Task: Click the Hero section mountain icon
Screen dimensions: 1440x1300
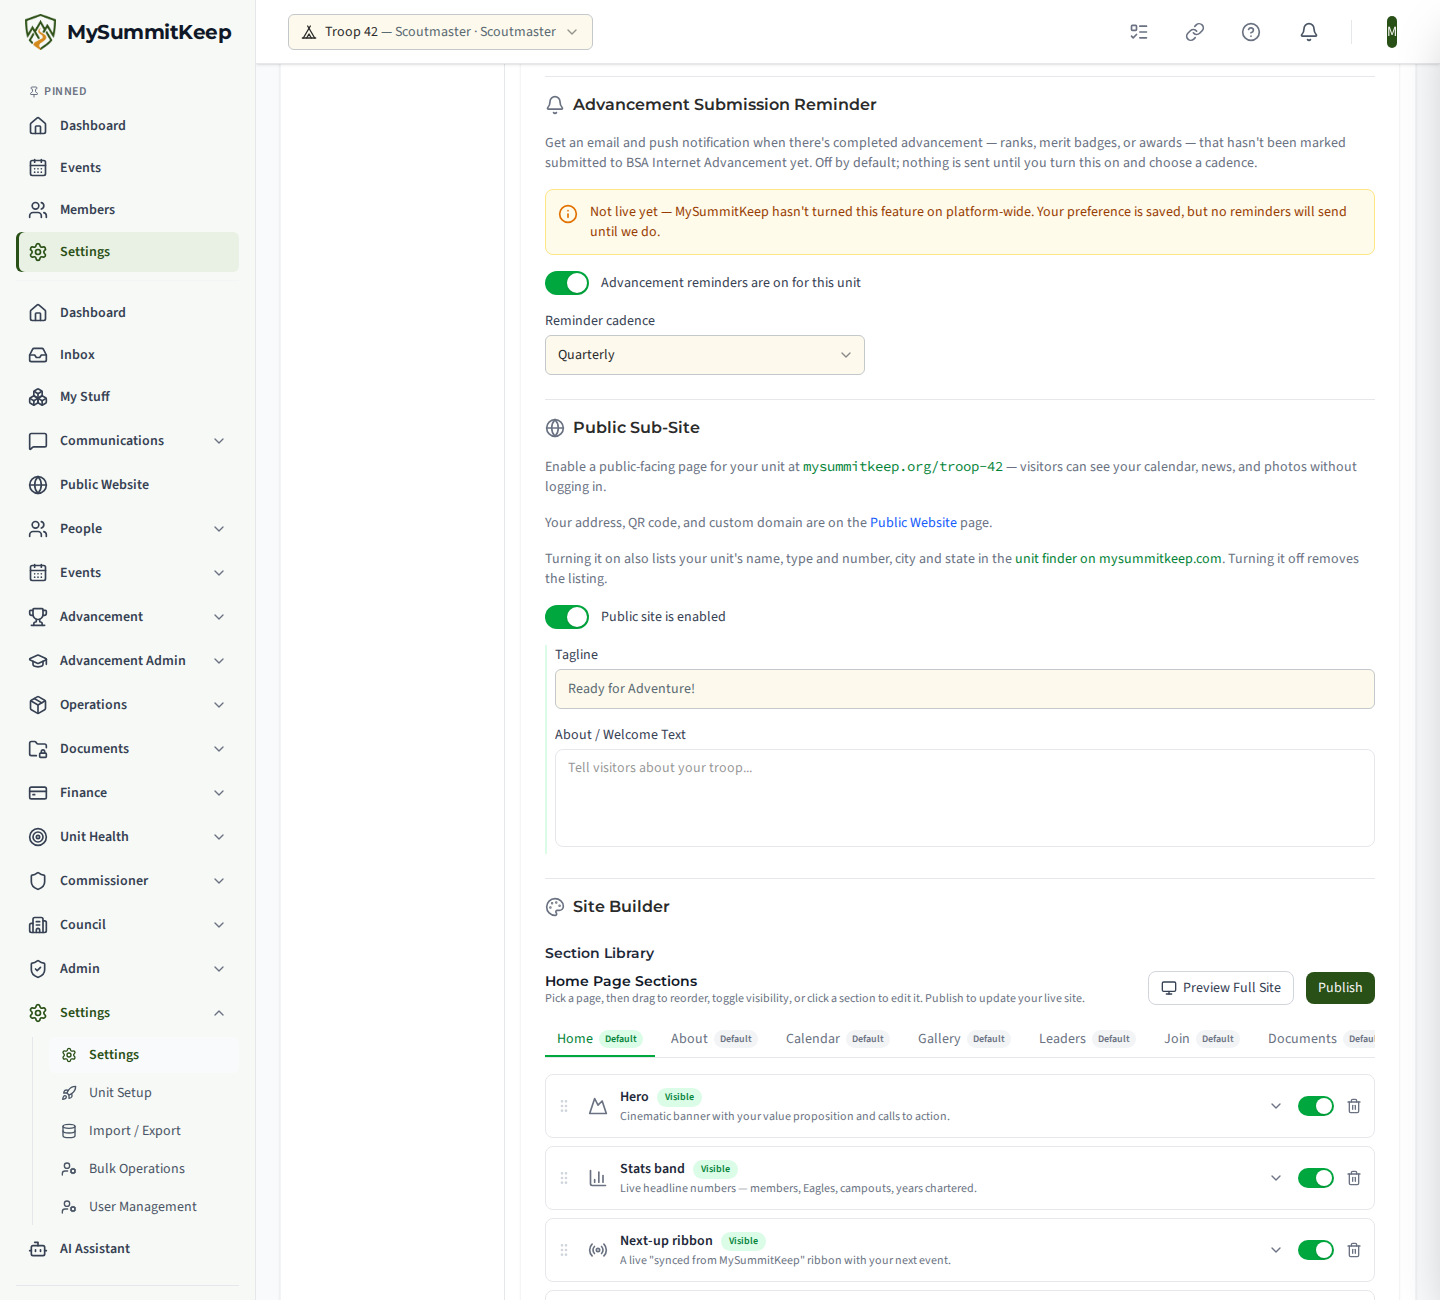Action: (x=598, y=1106)
